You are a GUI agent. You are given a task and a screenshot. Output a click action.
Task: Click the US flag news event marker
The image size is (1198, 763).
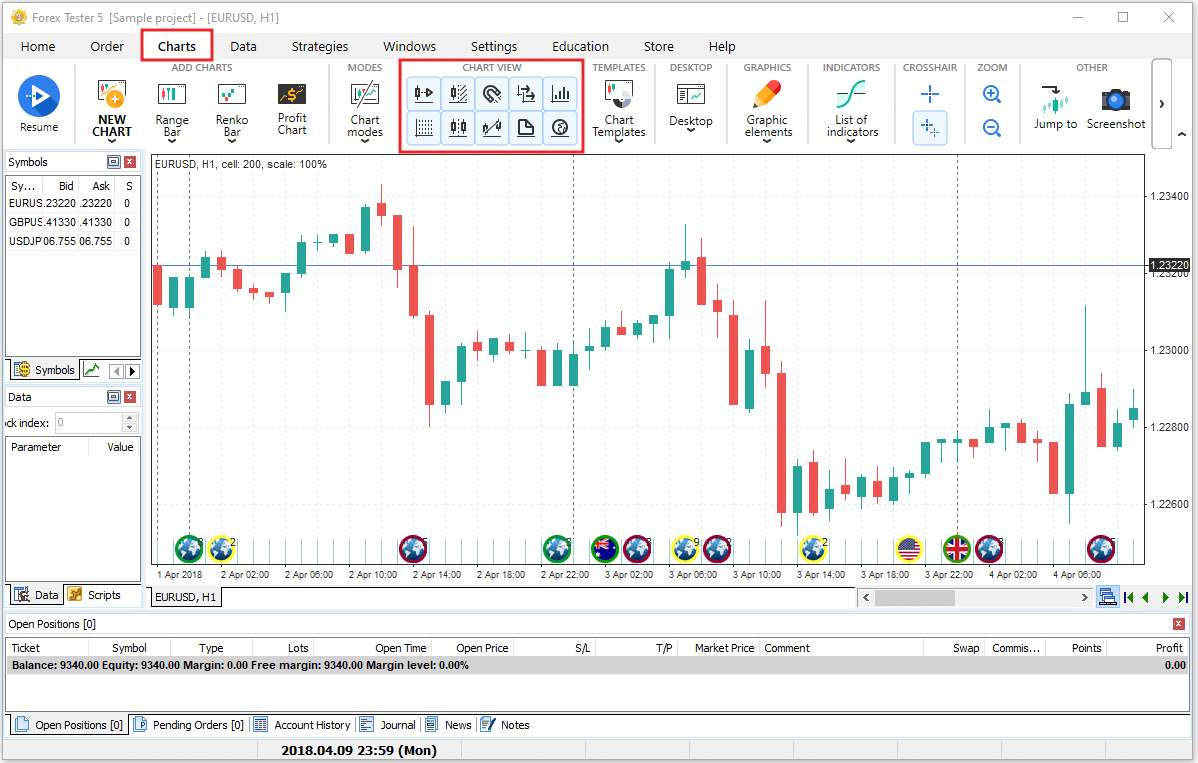click(908, 548)
